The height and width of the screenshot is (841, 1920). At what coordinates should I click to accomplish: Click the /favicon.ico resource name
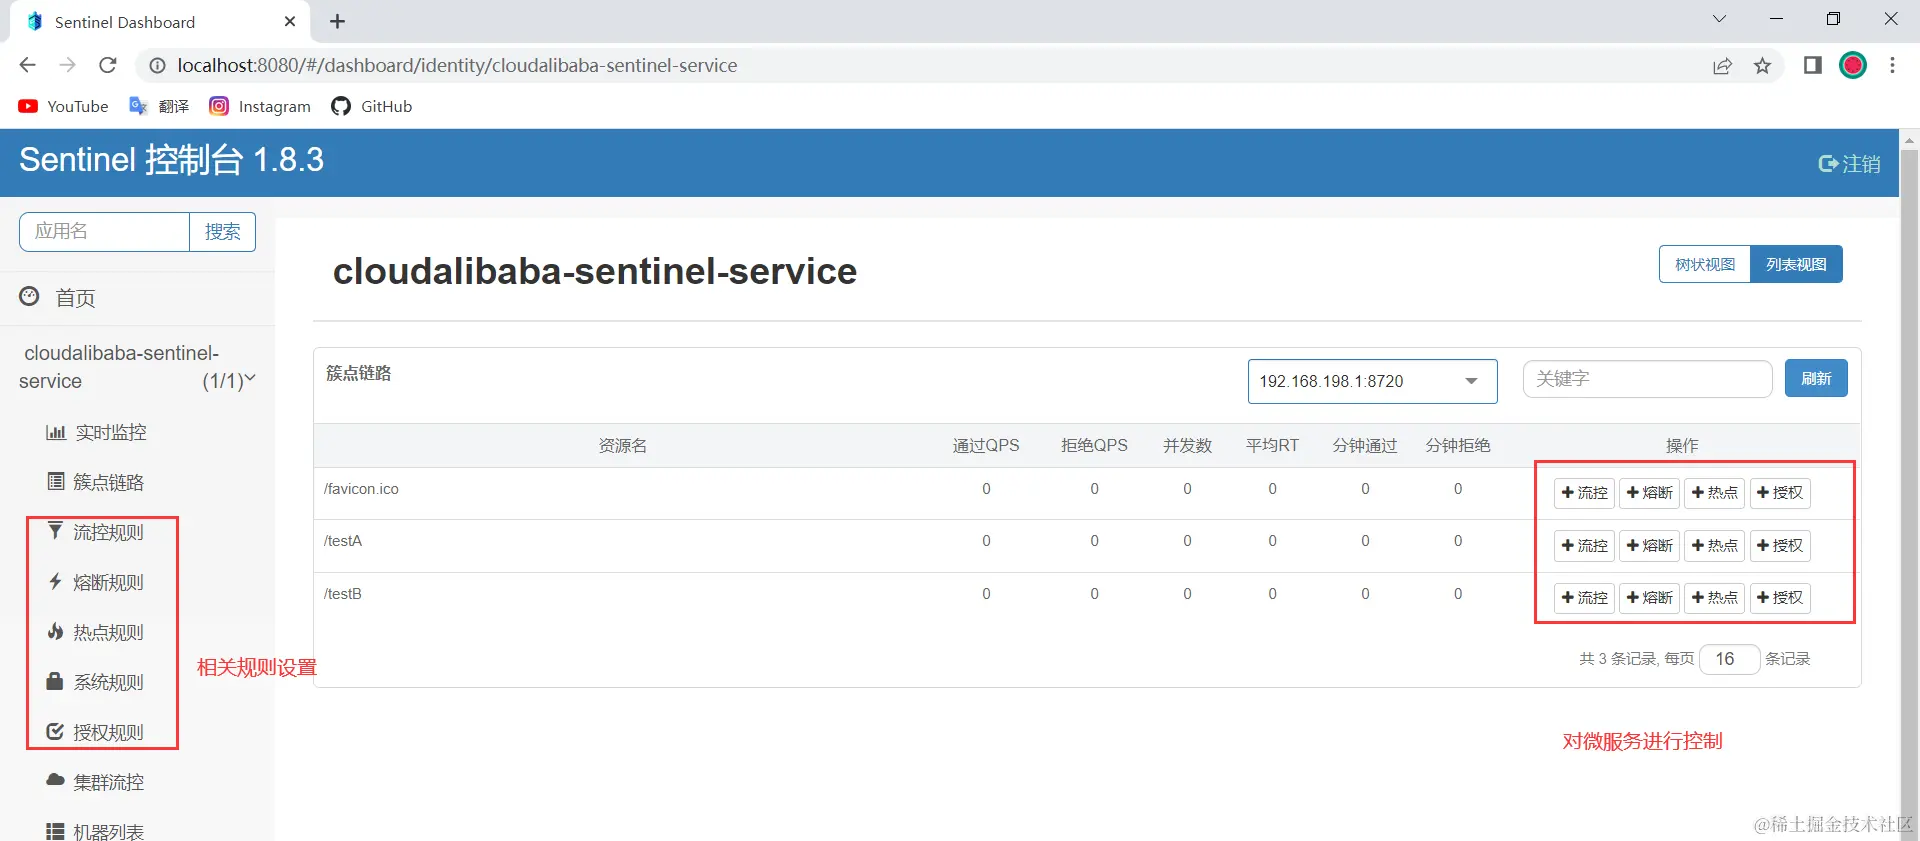click(361, 489)
